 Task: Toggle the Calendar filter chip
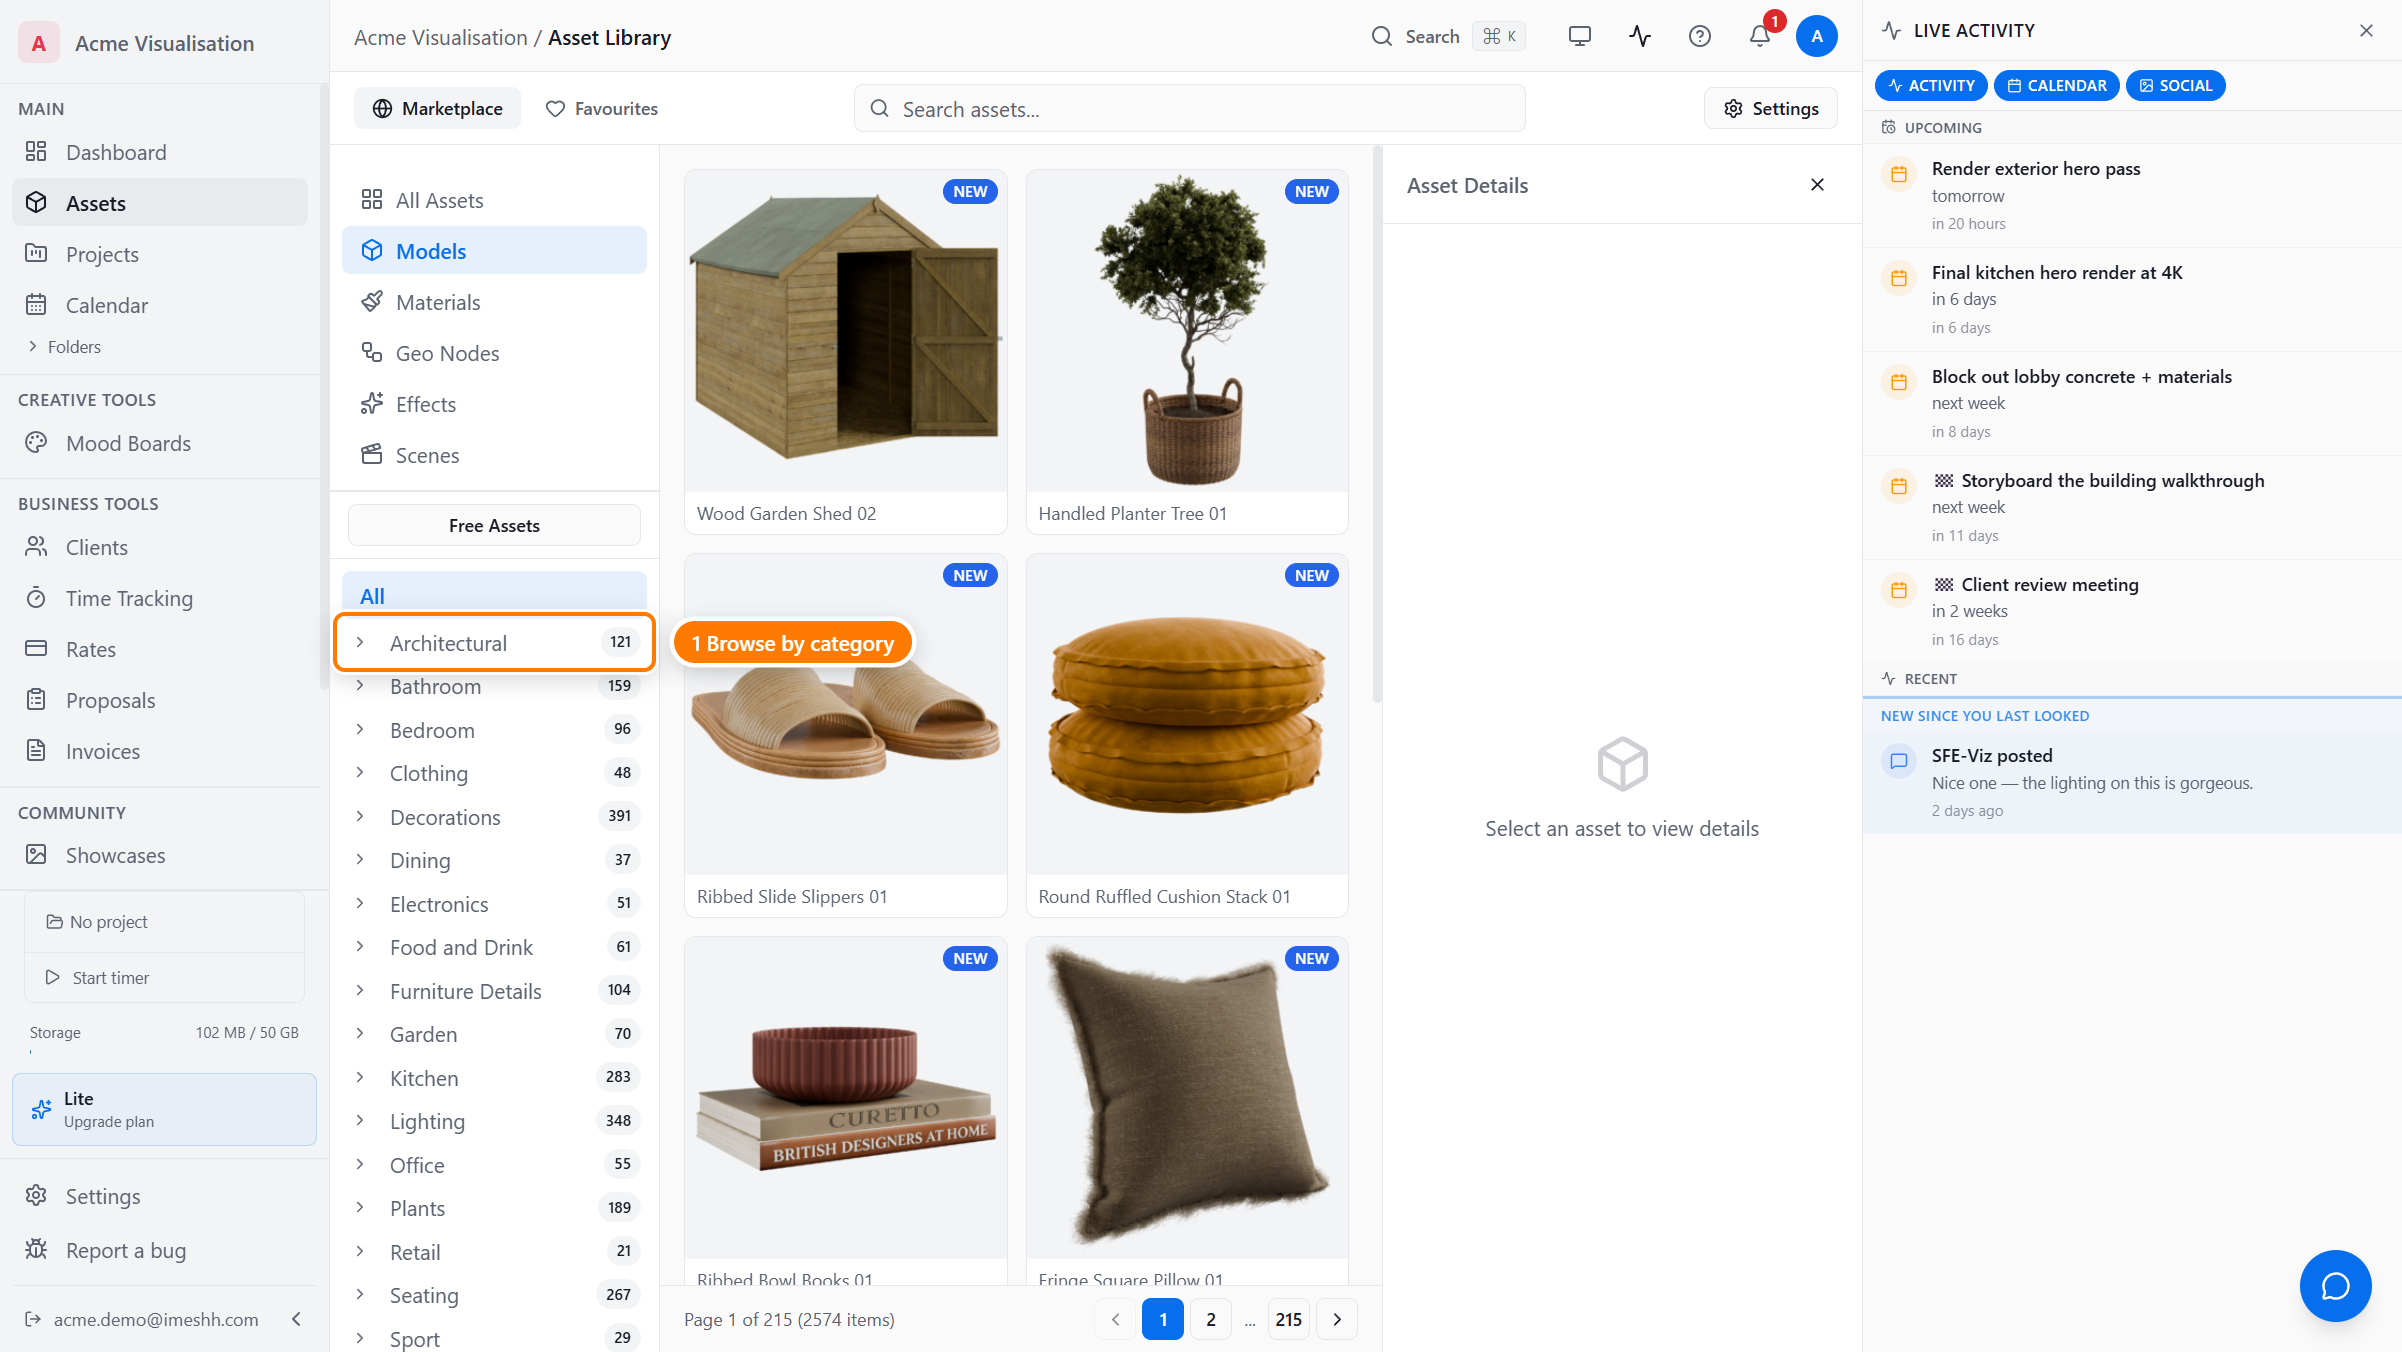(2056, 86)
